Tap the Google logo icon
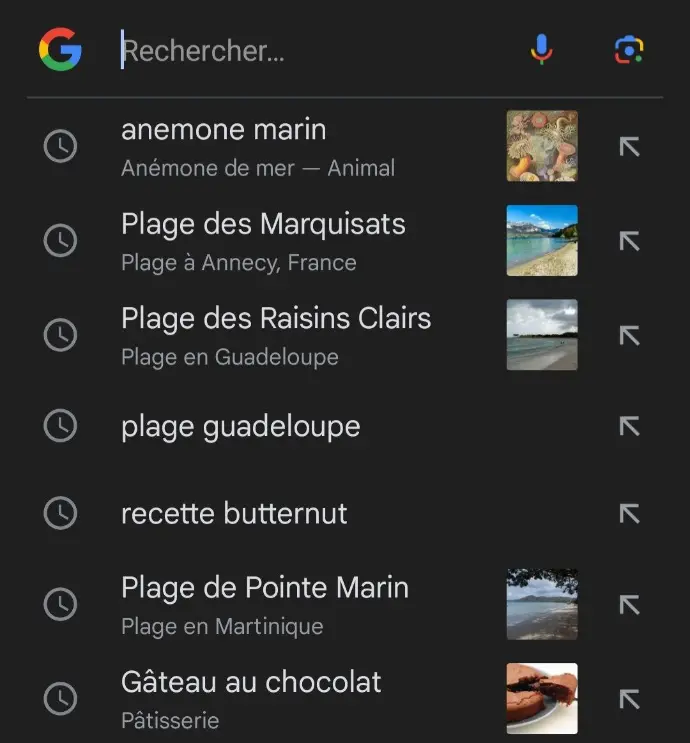690x743 pixels. tap(60, 50)
